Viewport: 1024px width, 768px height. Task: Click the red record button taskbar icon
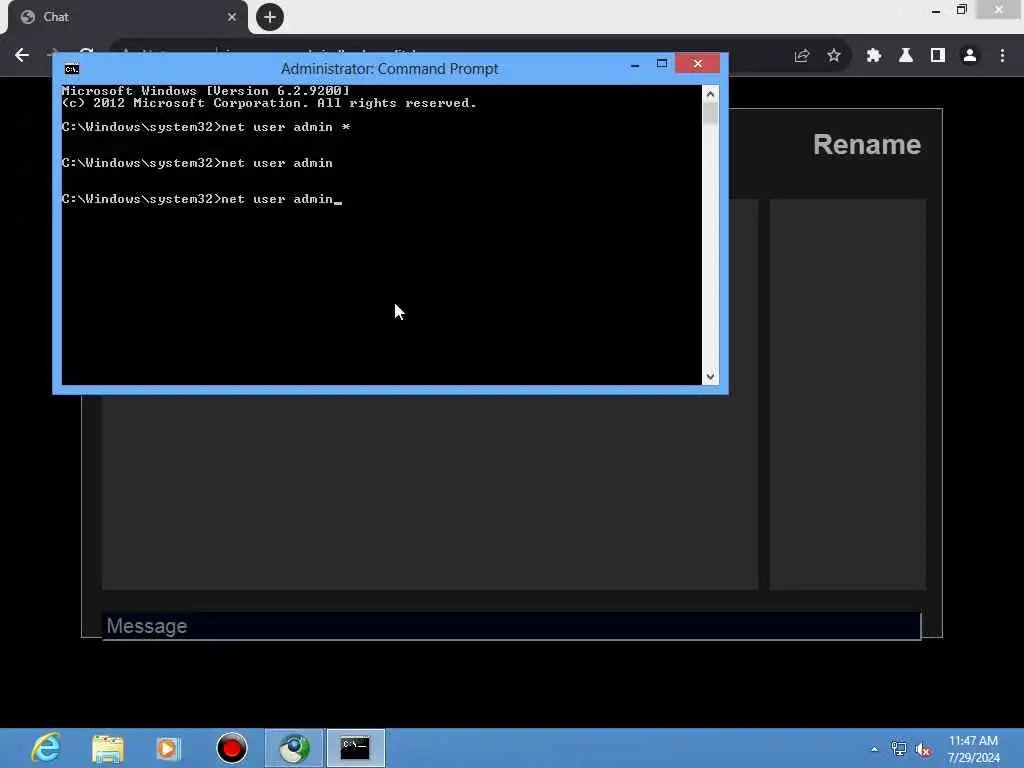click(232, 748)
